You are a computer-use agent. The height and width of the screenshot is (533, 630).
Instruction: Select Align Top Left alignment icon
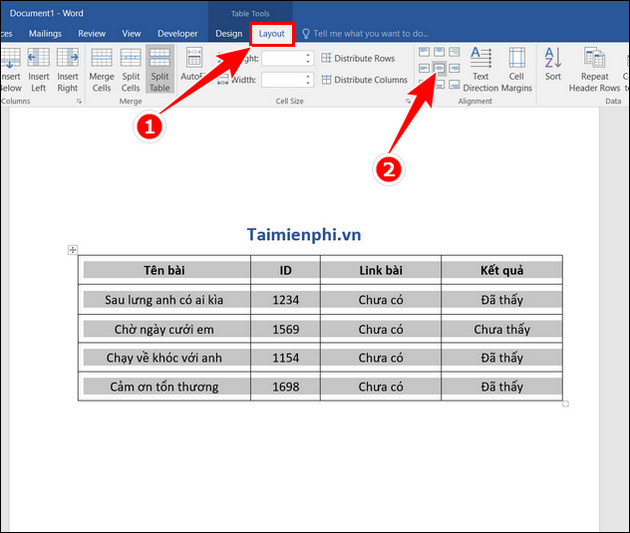[x=424, y=52]
